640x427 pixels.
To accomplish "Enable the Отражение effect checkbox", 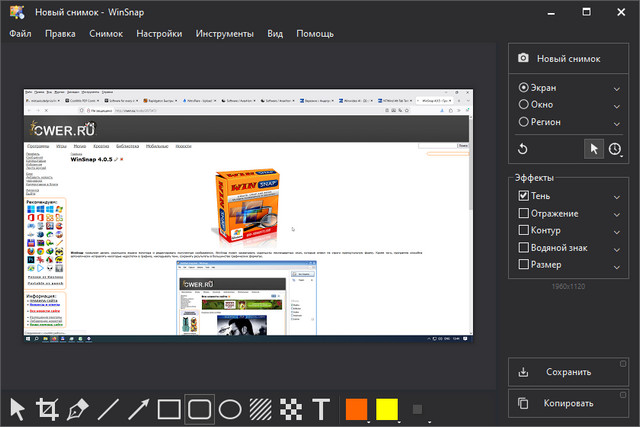I will 524,213.
